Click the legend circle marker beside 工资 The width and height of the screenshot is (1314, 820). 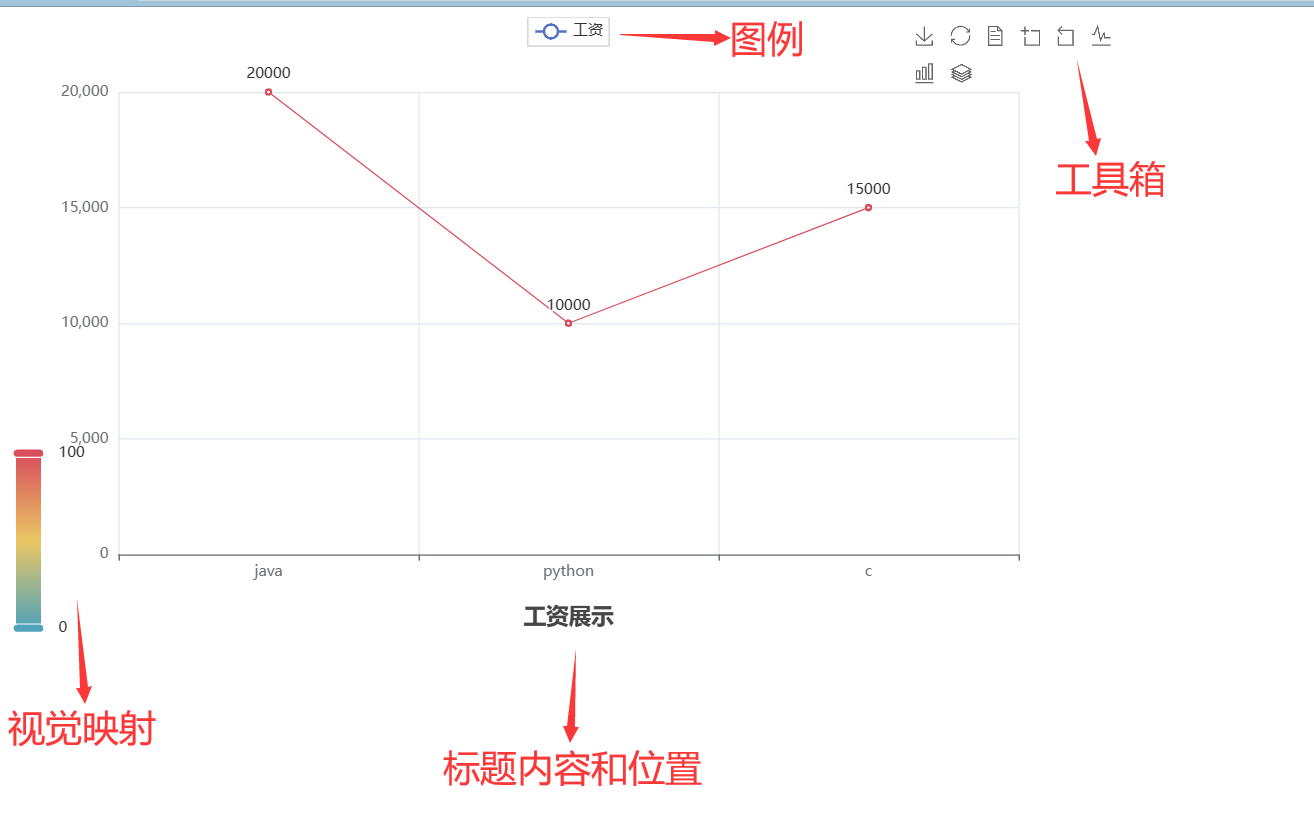click(x=551, y=32)
